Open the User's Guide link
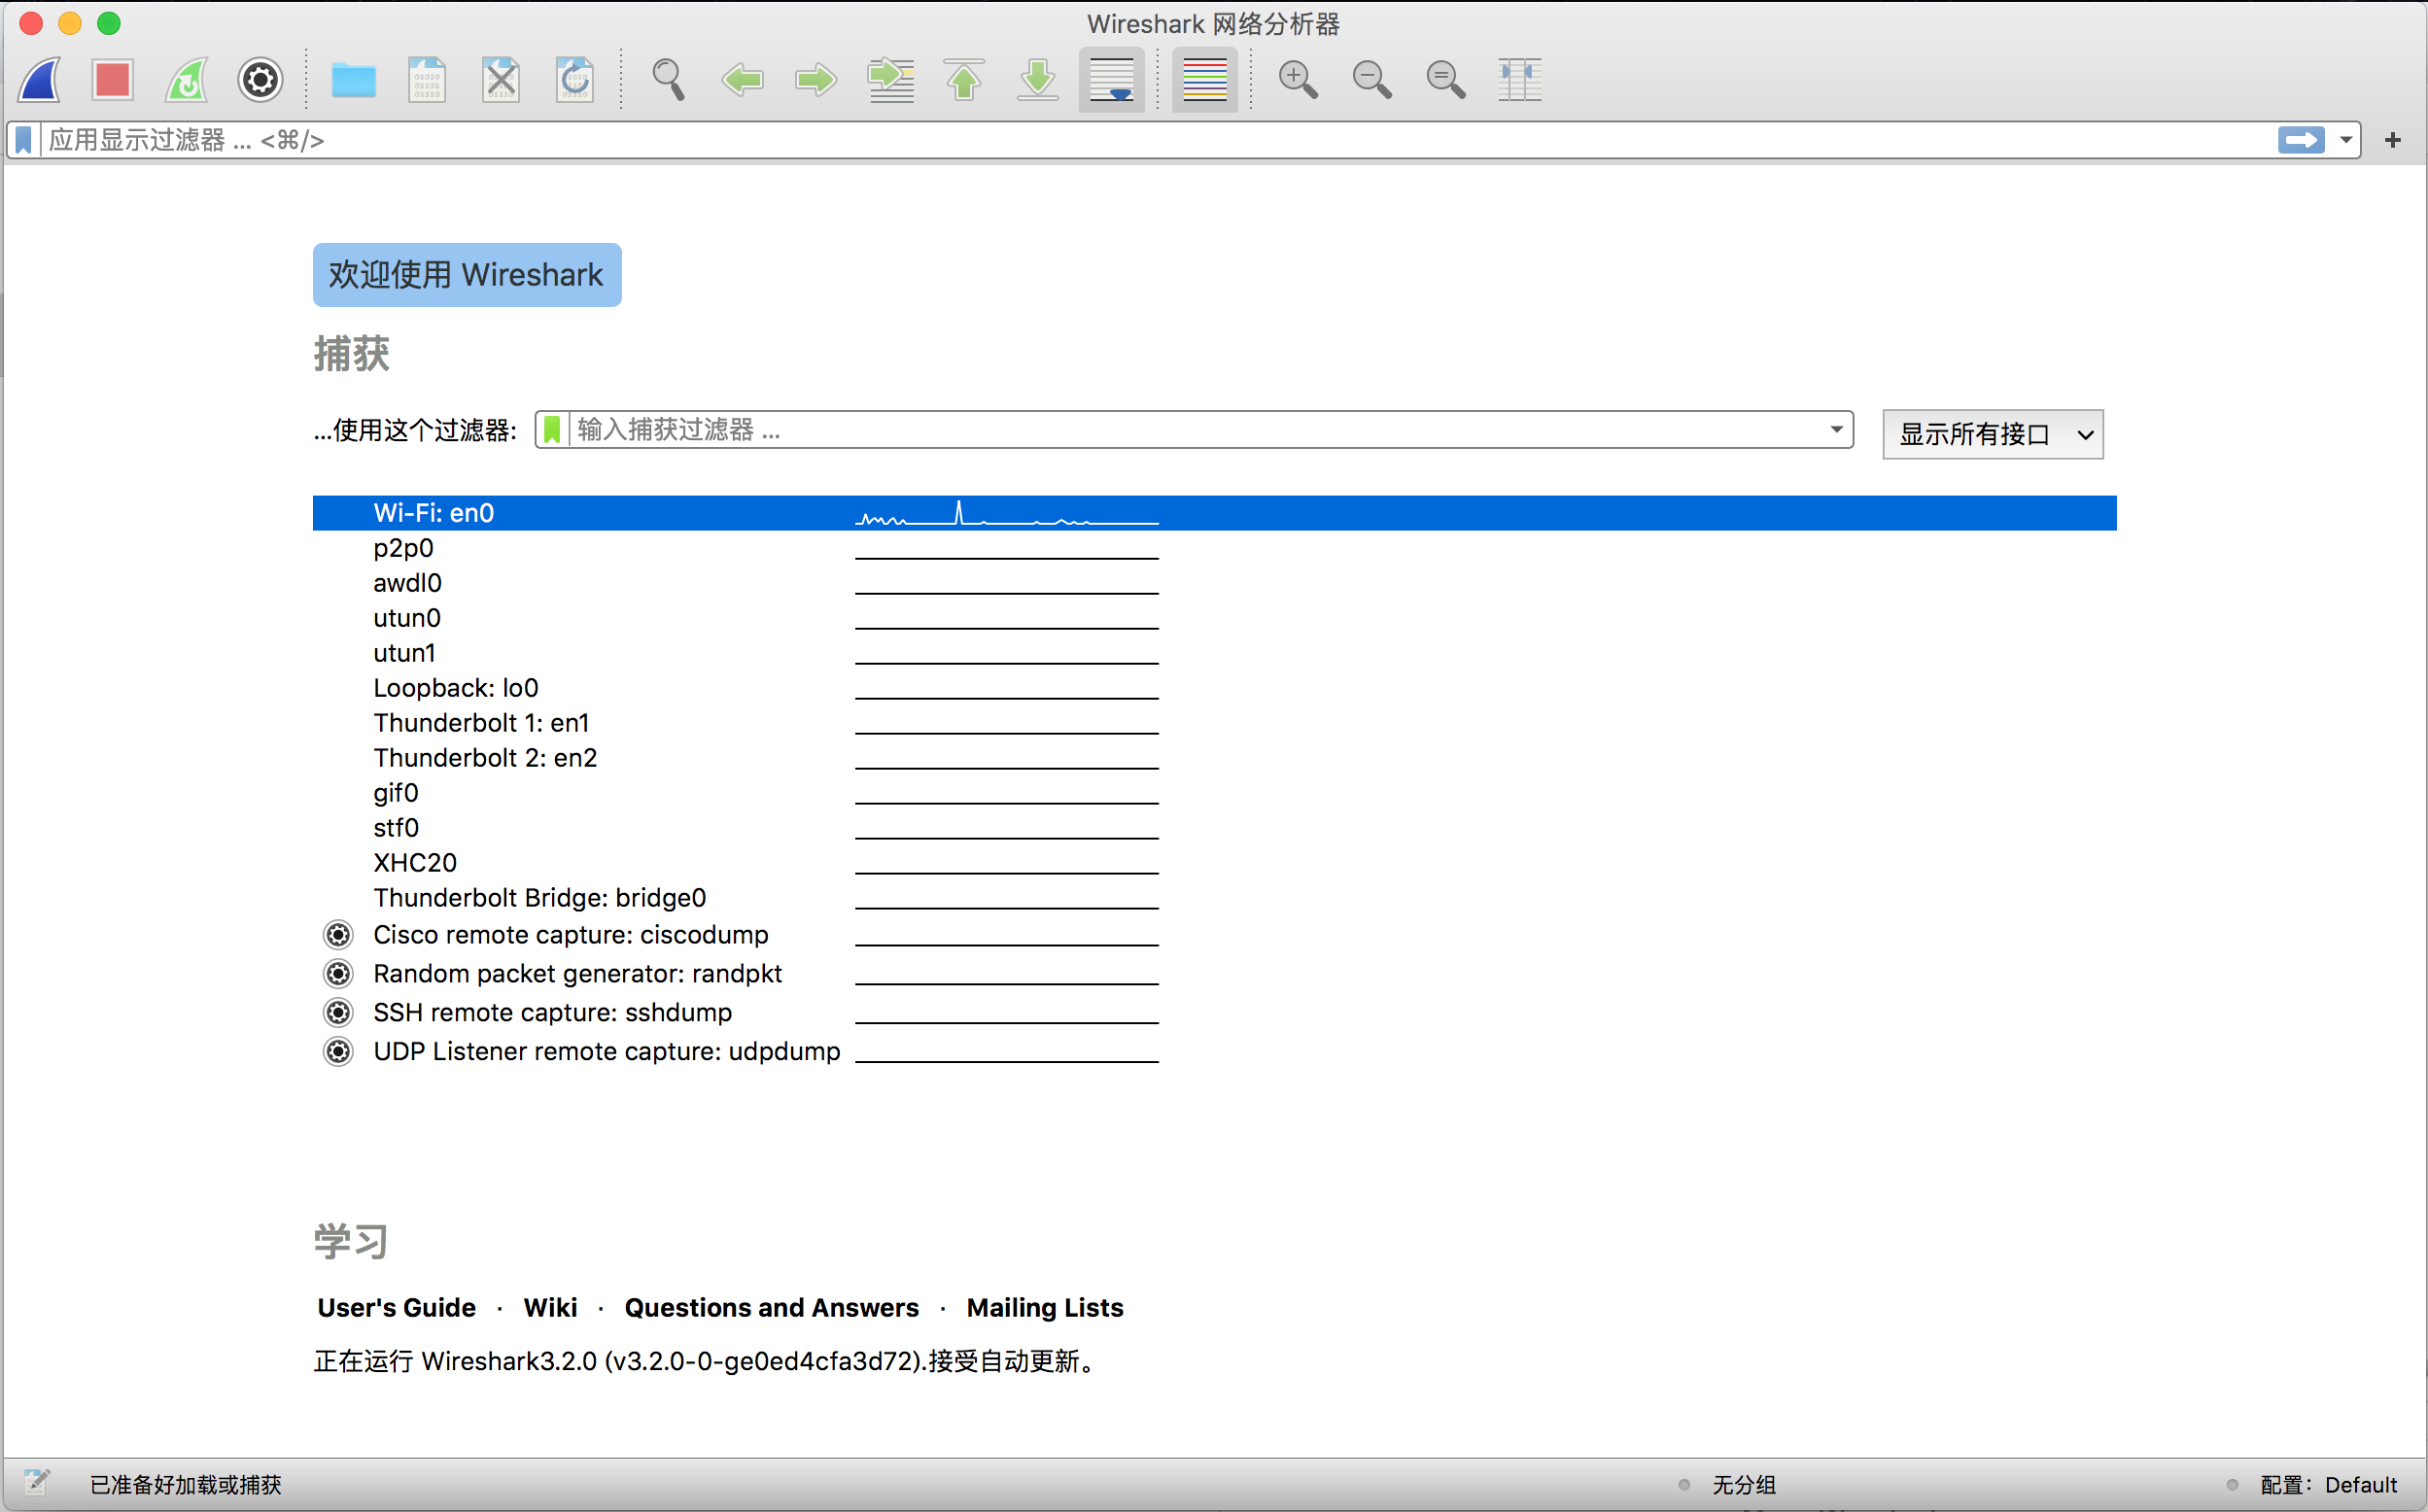Image resolution: width=2428 pixels, height=1512 pixels. (396, 1308)
